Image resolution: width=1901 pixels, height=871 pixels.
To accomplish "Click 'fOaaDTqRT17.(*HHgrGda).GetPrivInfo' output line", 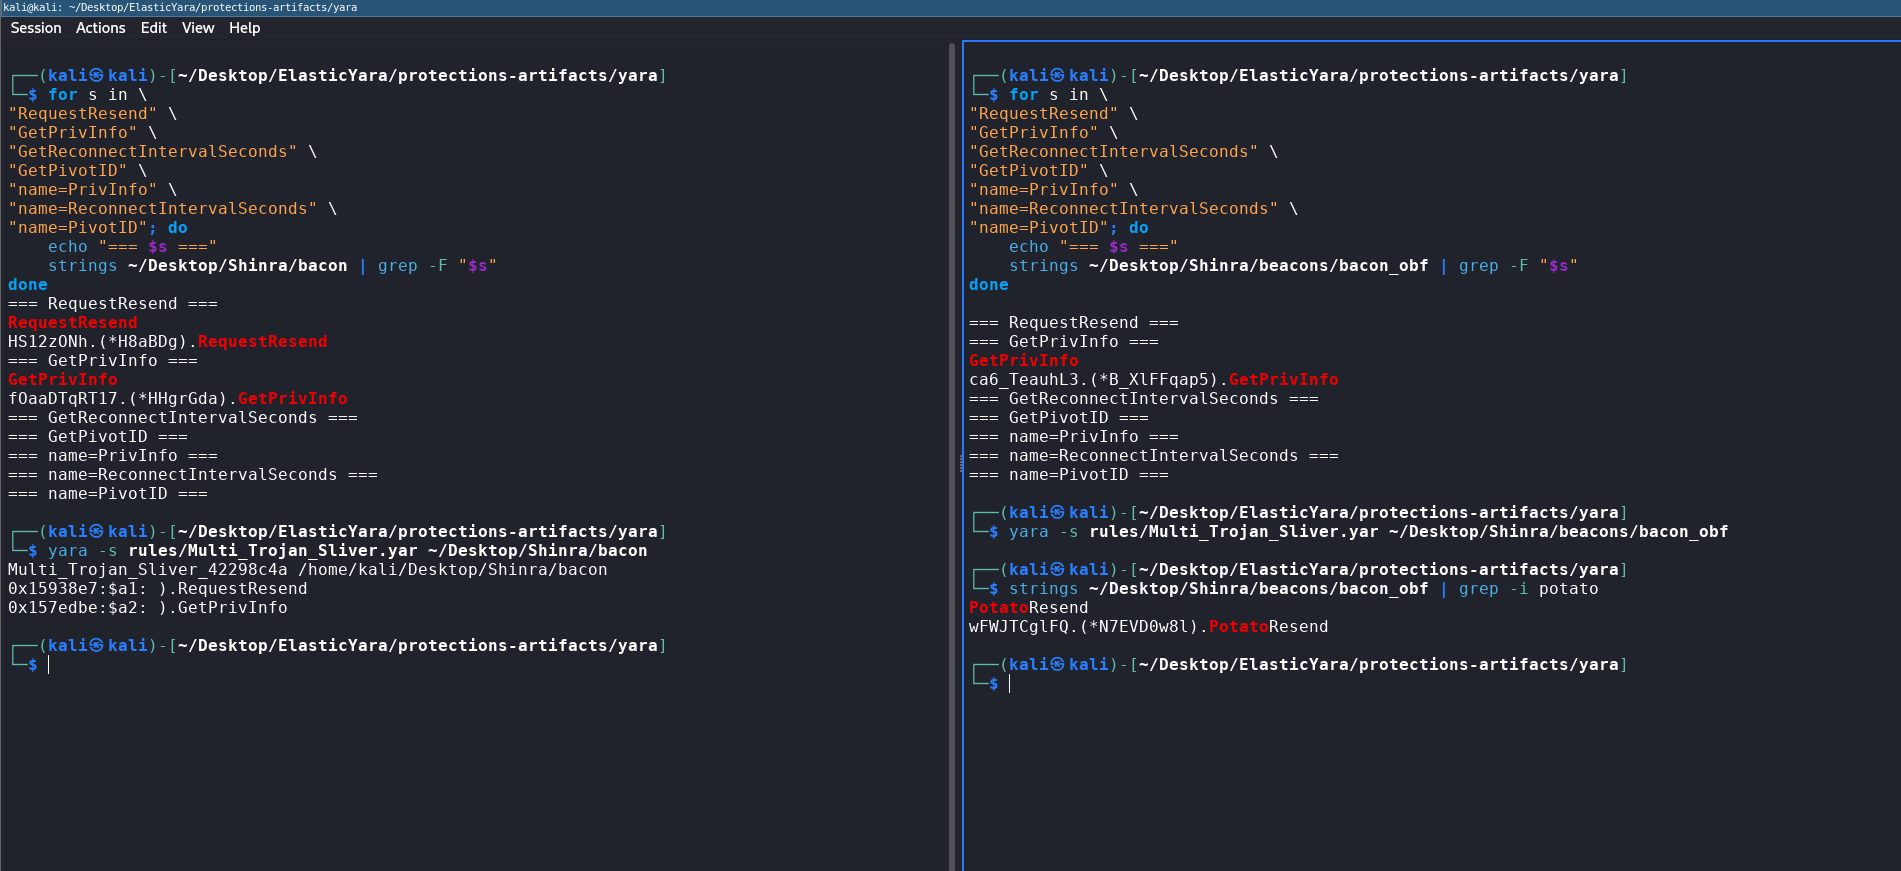I will click(178, 399).
